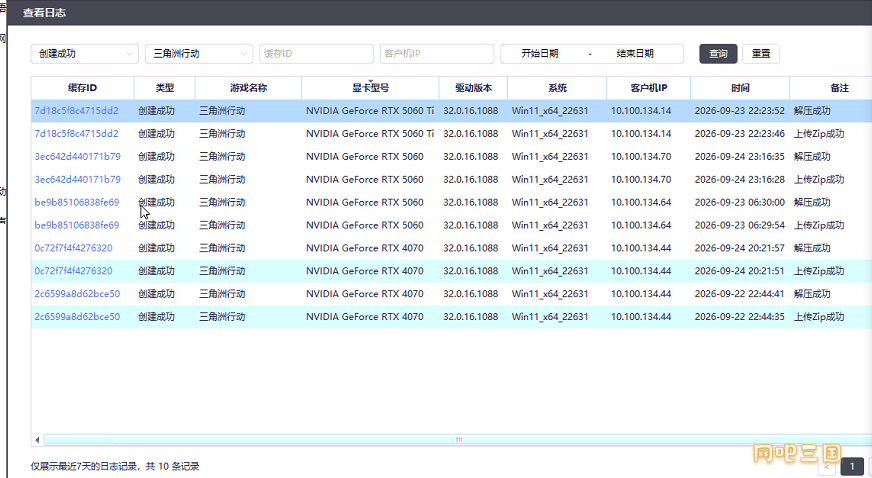
Task: Open cache ID 3ec642d440171b79 in 23:16:35 row
Action: (77, 156)
